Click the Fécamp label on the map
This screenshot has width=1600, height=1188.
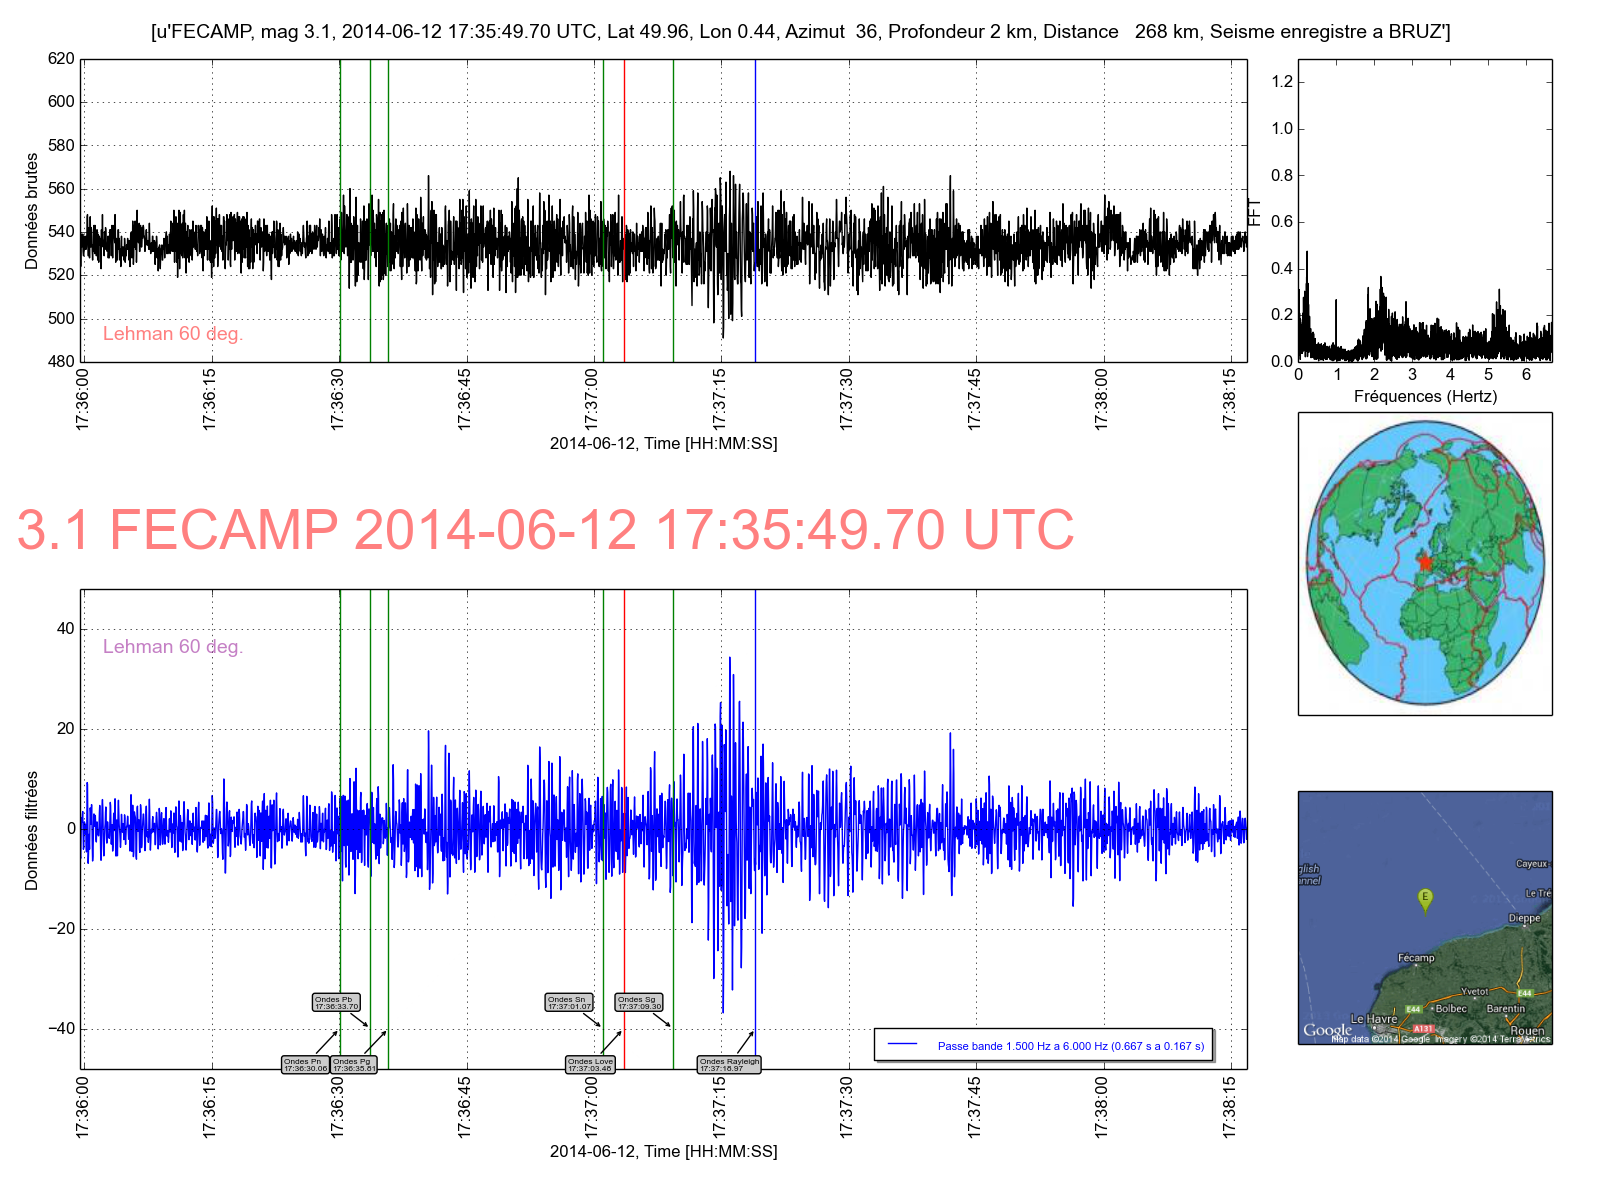pos(1416,958)
